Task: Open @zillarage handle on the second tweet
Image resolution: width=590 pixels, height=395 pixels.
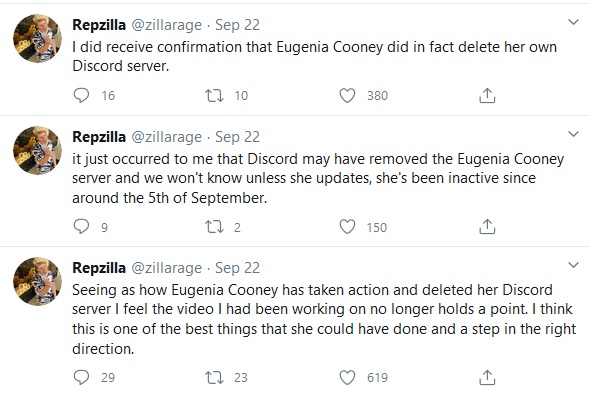Action: [166, 137]
